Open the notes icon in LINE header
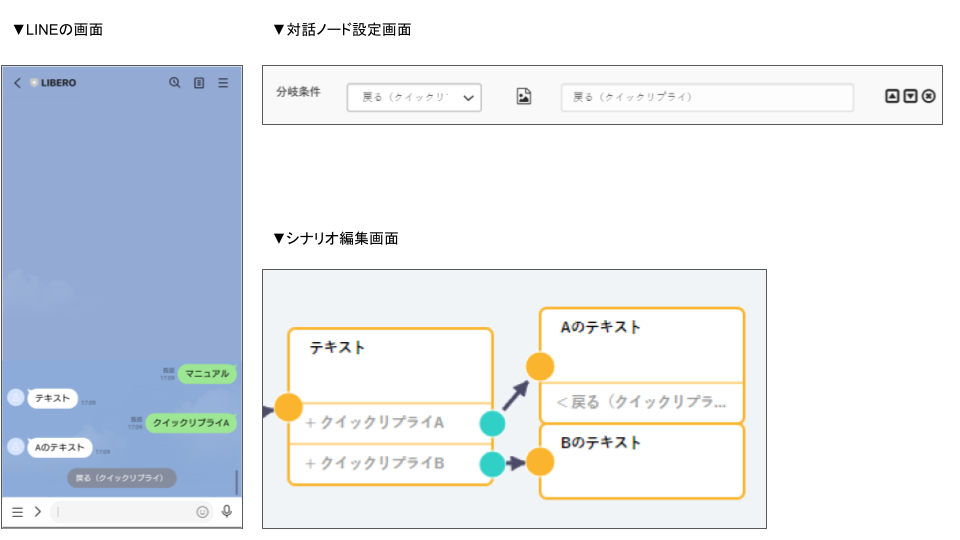This screenshot has width=960, height=540. point(199,83)
